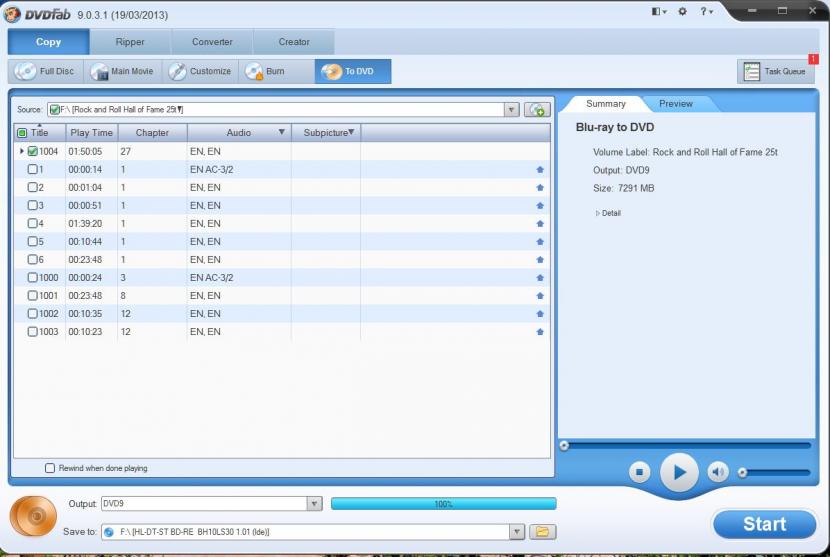Choose the Burn mode
The image size is (830, 557).
276,71
